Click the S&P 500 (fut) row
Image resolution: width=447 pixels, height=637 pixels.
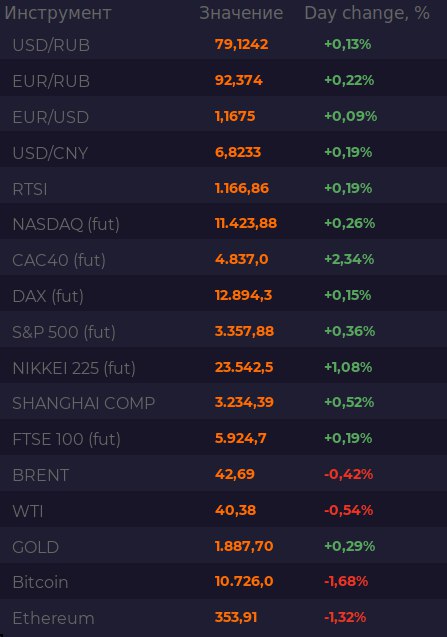[x=224, y=332]
